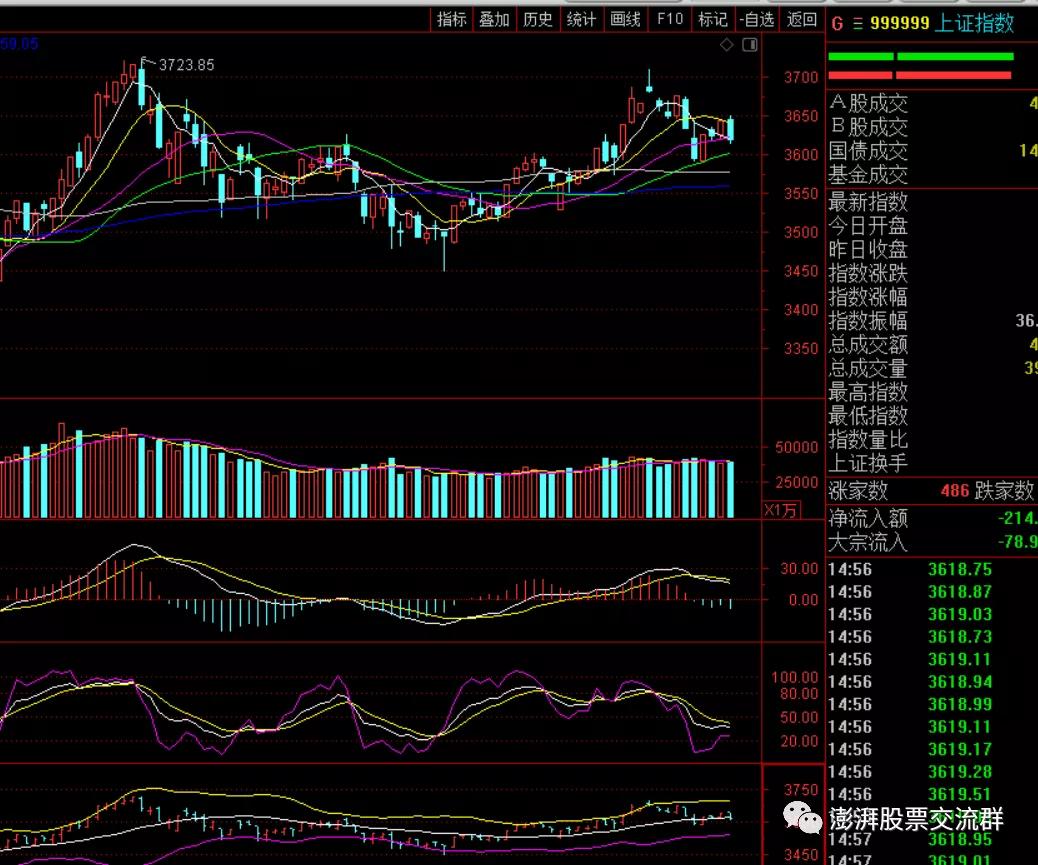
Task: Select the 叠加 overlay option
Action: 495,19
